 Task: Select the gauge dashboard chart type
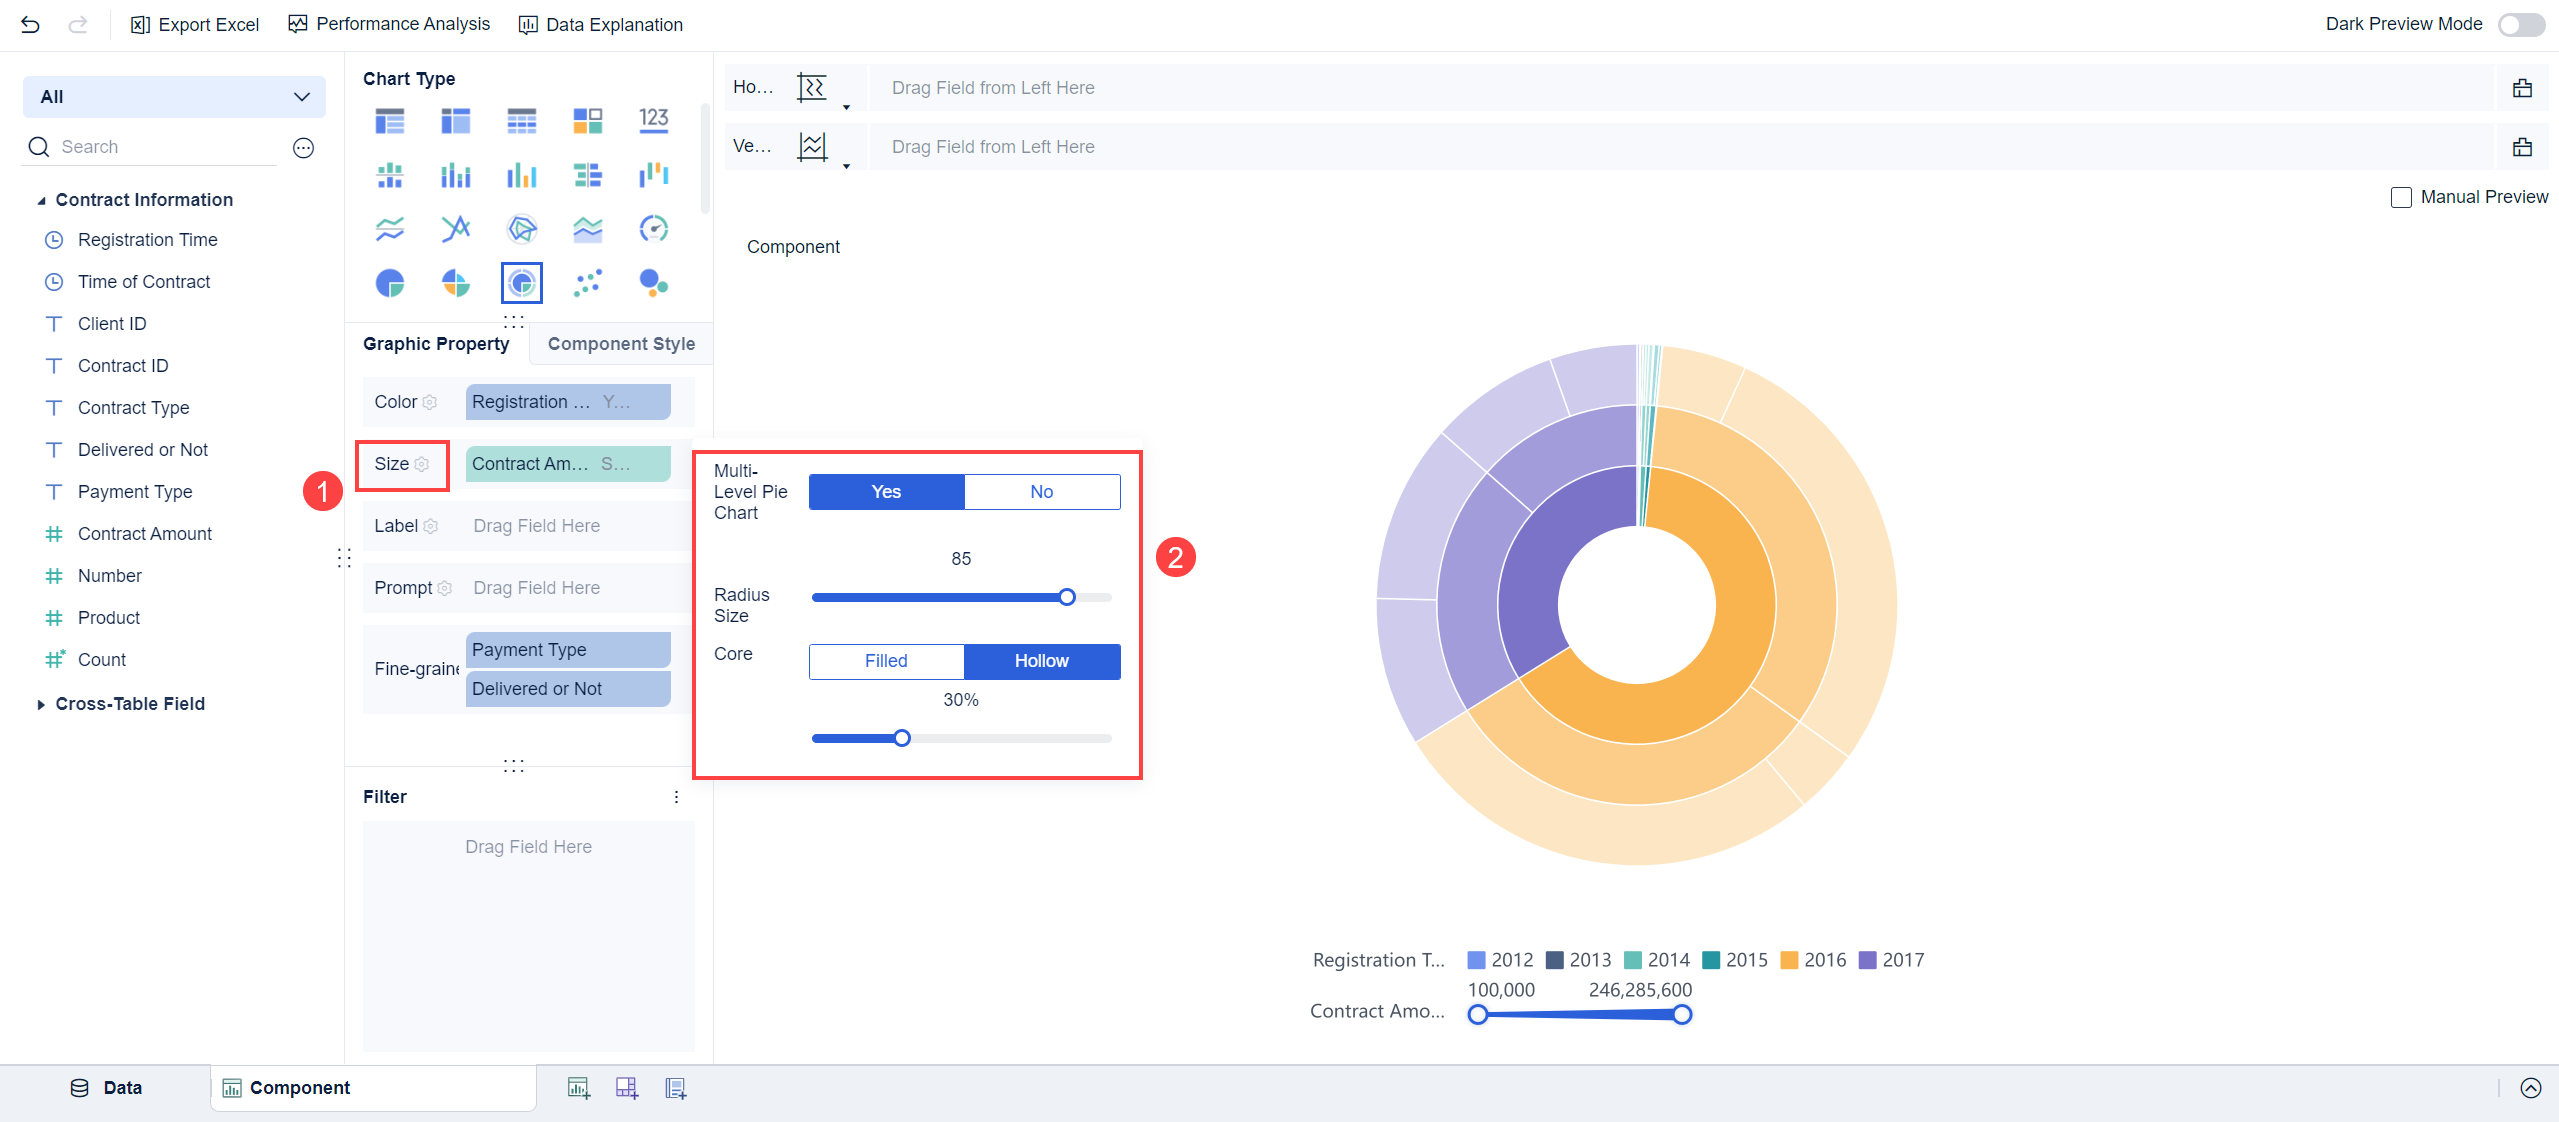[x=653, y=229]
